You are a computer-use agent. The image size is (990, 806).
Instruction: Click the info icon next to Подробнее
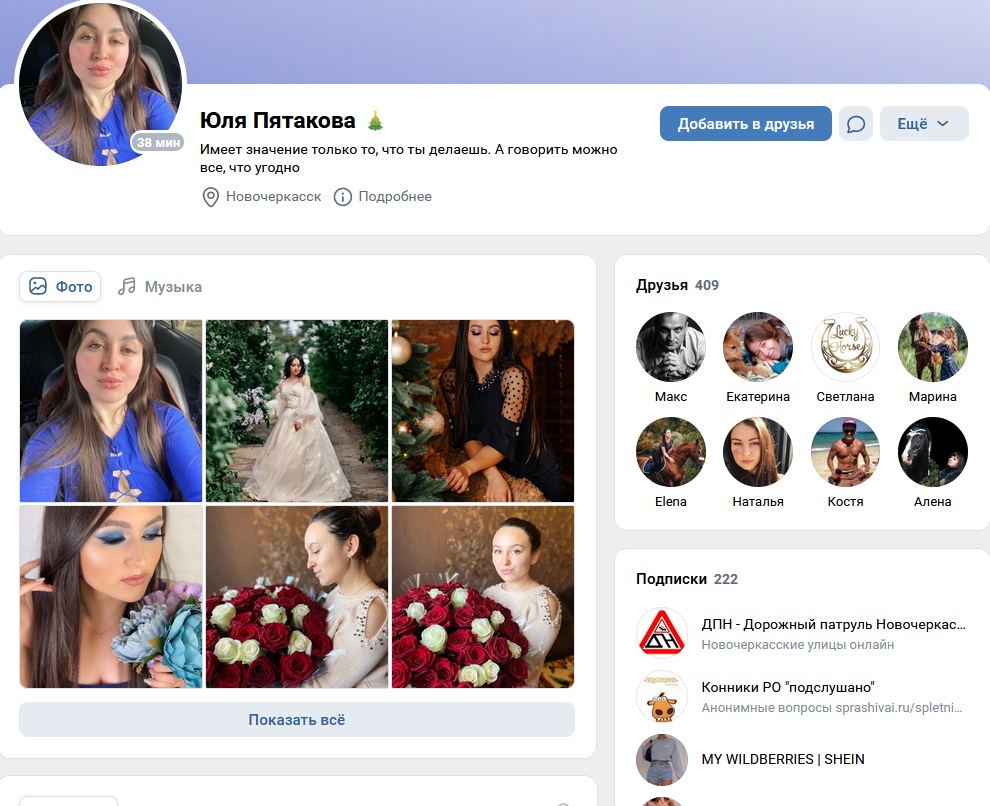(x=342, y=197)
